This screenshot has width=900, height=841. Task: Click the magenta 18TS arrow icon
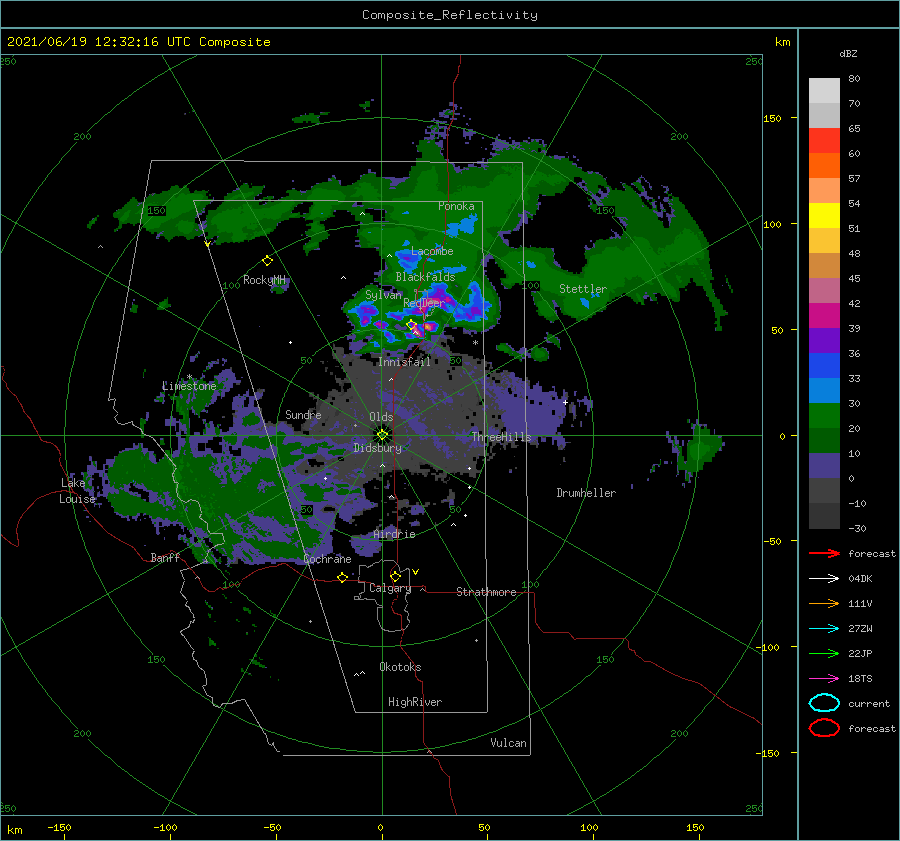824,678
